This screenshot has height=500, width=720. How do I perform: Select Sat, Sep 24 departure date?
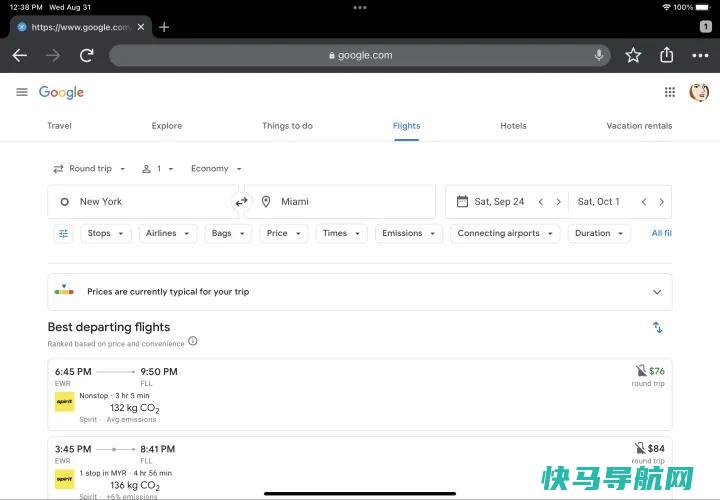click(x=499, y=202)
